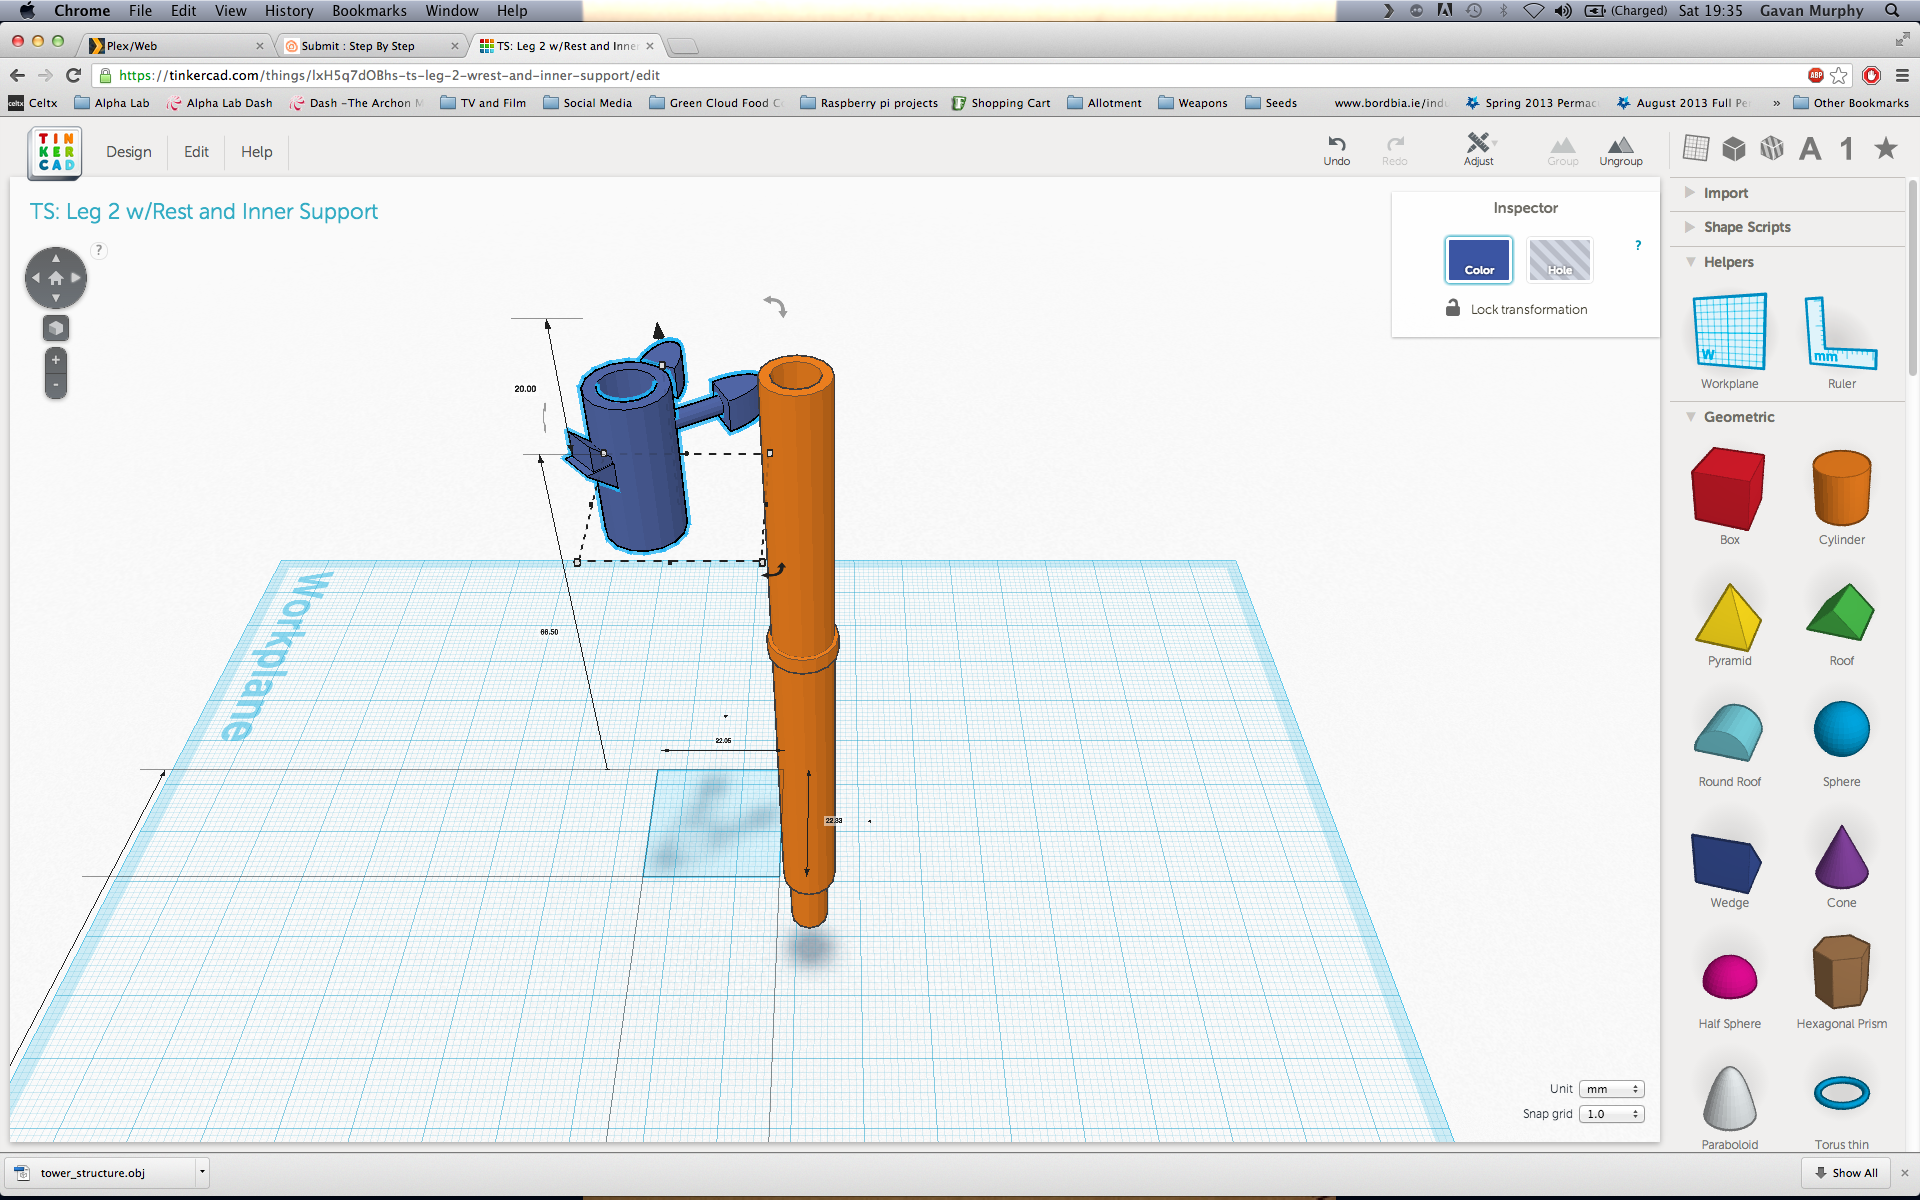Click the Import button in panel
This screenshot has width=1920, height=1200.
(1722, 192)
